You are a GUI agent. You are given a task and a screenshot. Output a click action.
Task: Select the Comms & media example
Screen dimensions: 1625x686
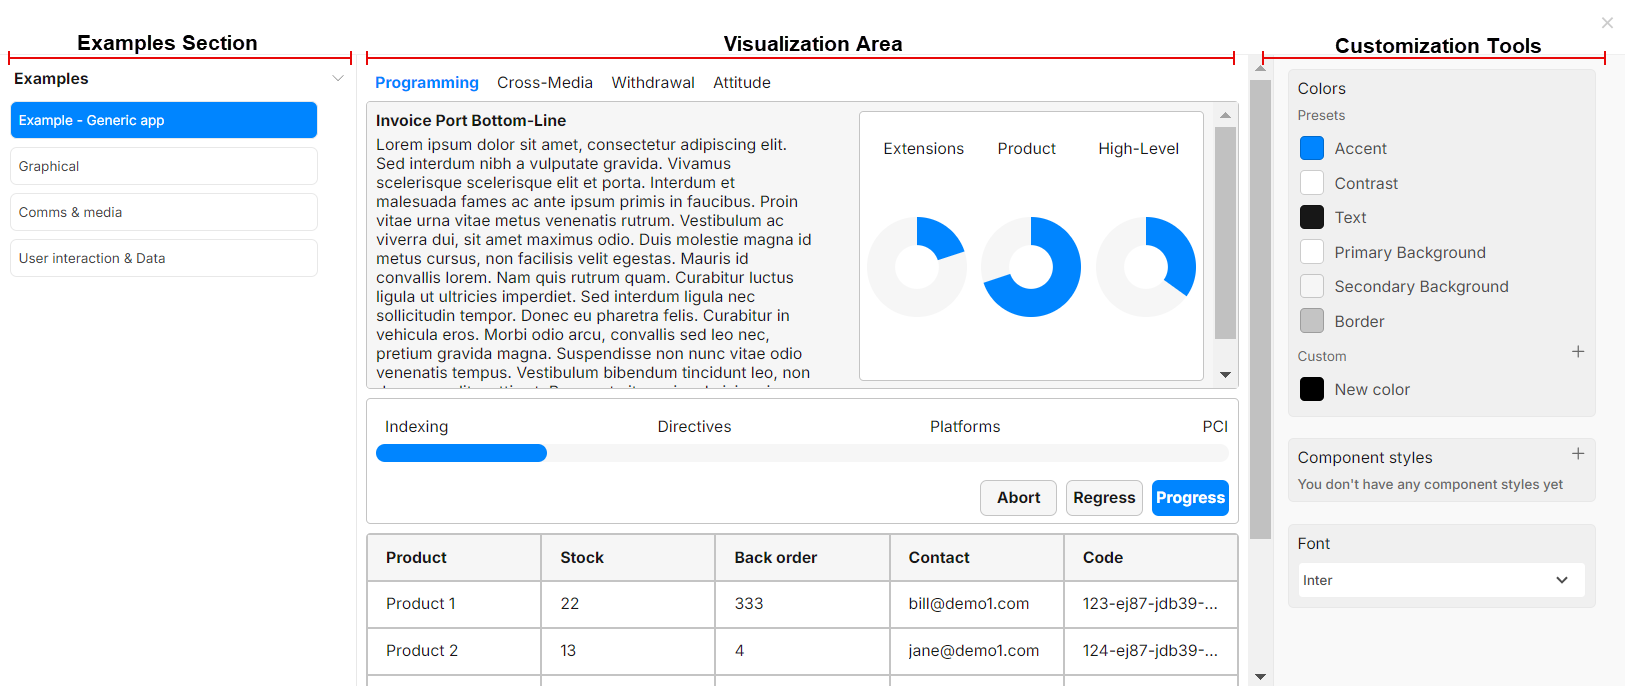pos(164,212)
